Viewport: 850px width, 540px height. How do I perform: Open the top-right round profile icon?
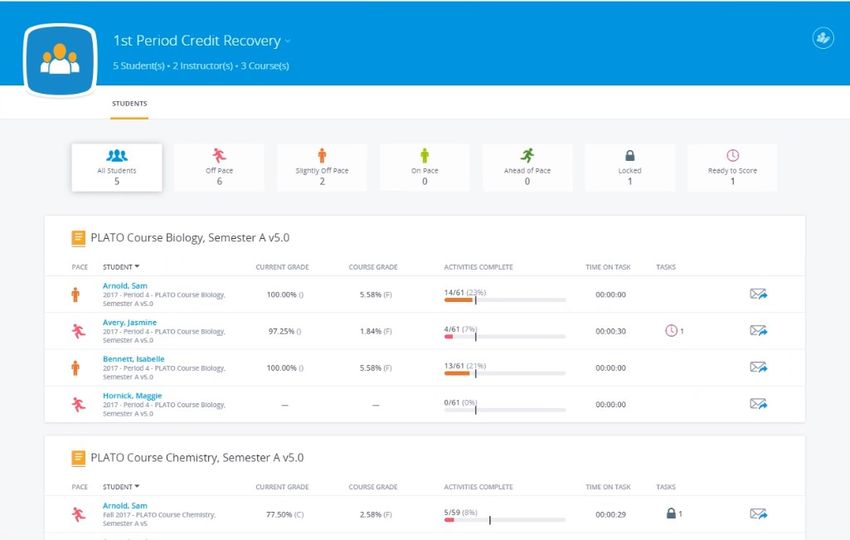(x=823, y=38)
